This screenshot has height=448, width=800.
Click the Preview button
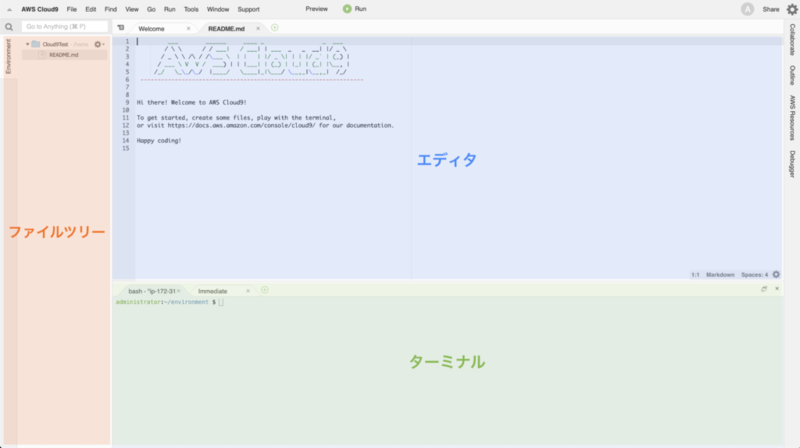pos(316,9)
